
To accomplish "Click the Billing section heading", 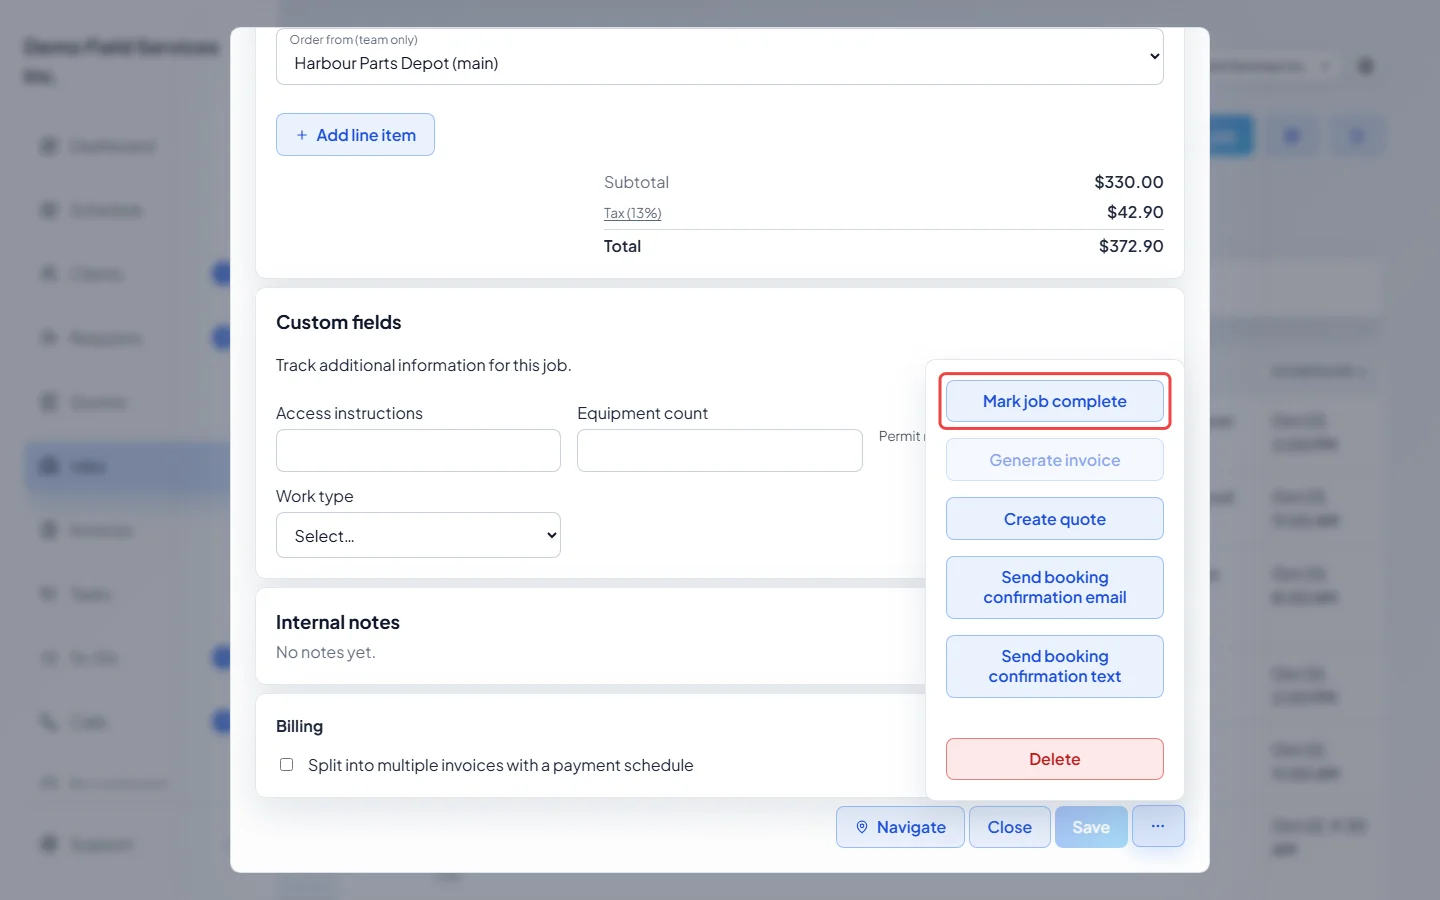I will click(300, 726).
